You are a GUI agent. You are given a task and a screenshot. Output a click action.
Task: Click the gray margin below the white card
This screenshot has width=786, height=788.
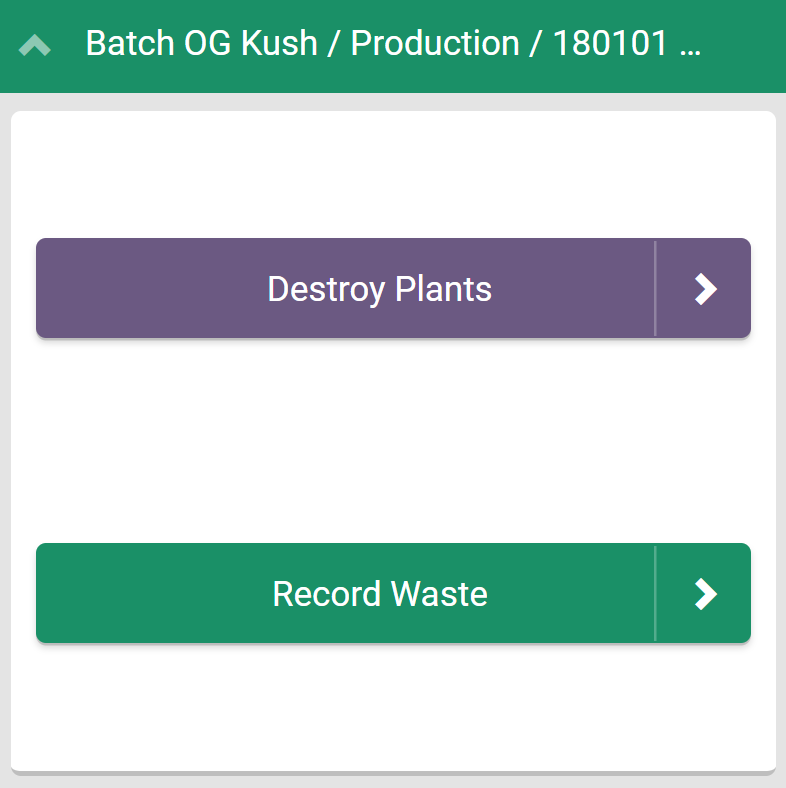[393, 781]
